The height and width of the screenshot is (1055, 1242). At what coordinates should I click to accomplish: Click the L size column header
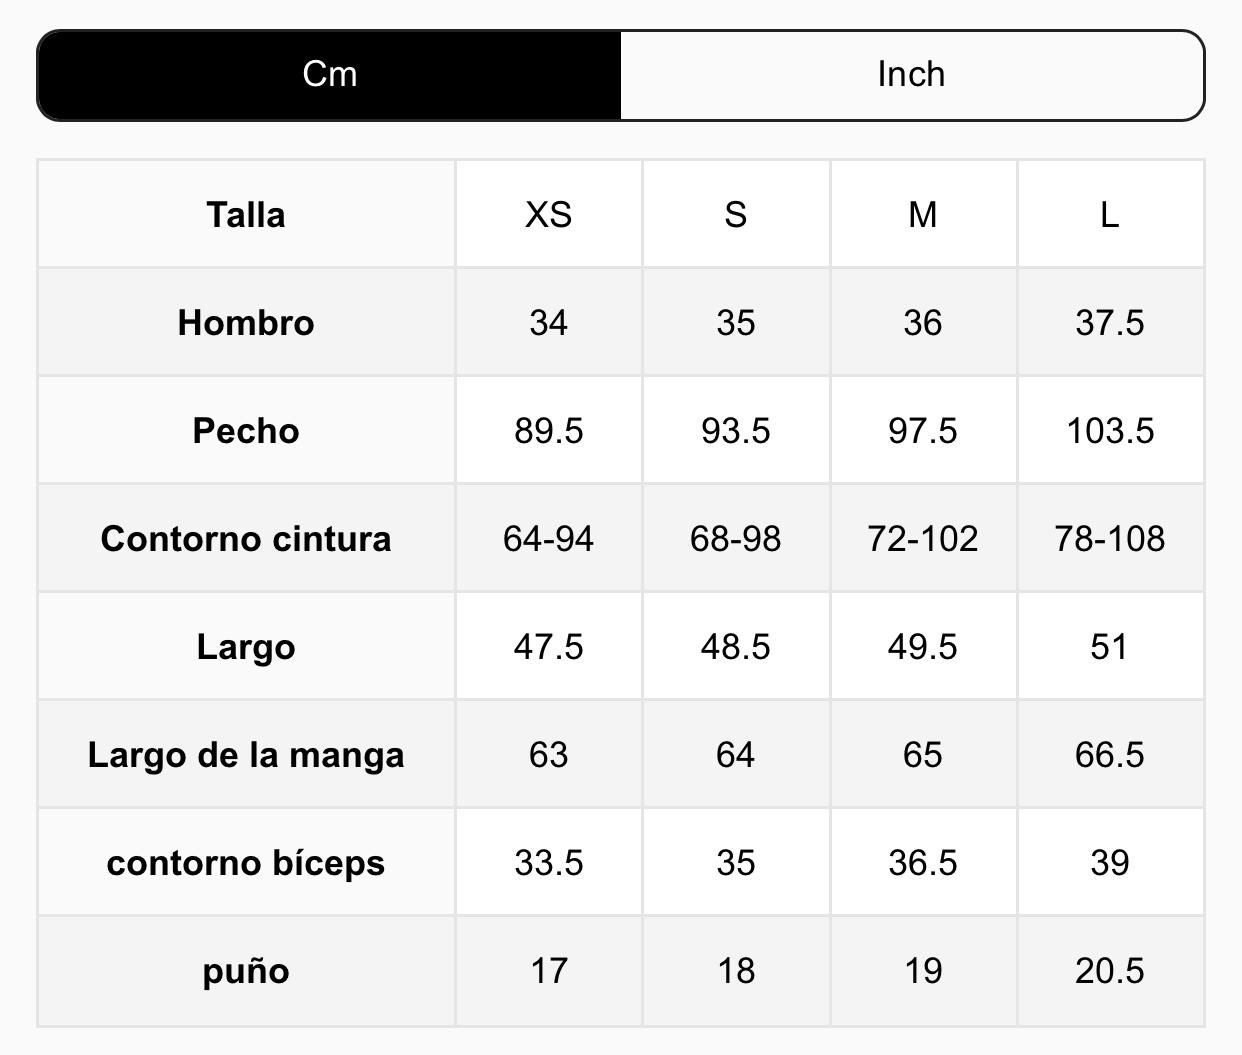pyautogui.click(x=1109, y=215)
